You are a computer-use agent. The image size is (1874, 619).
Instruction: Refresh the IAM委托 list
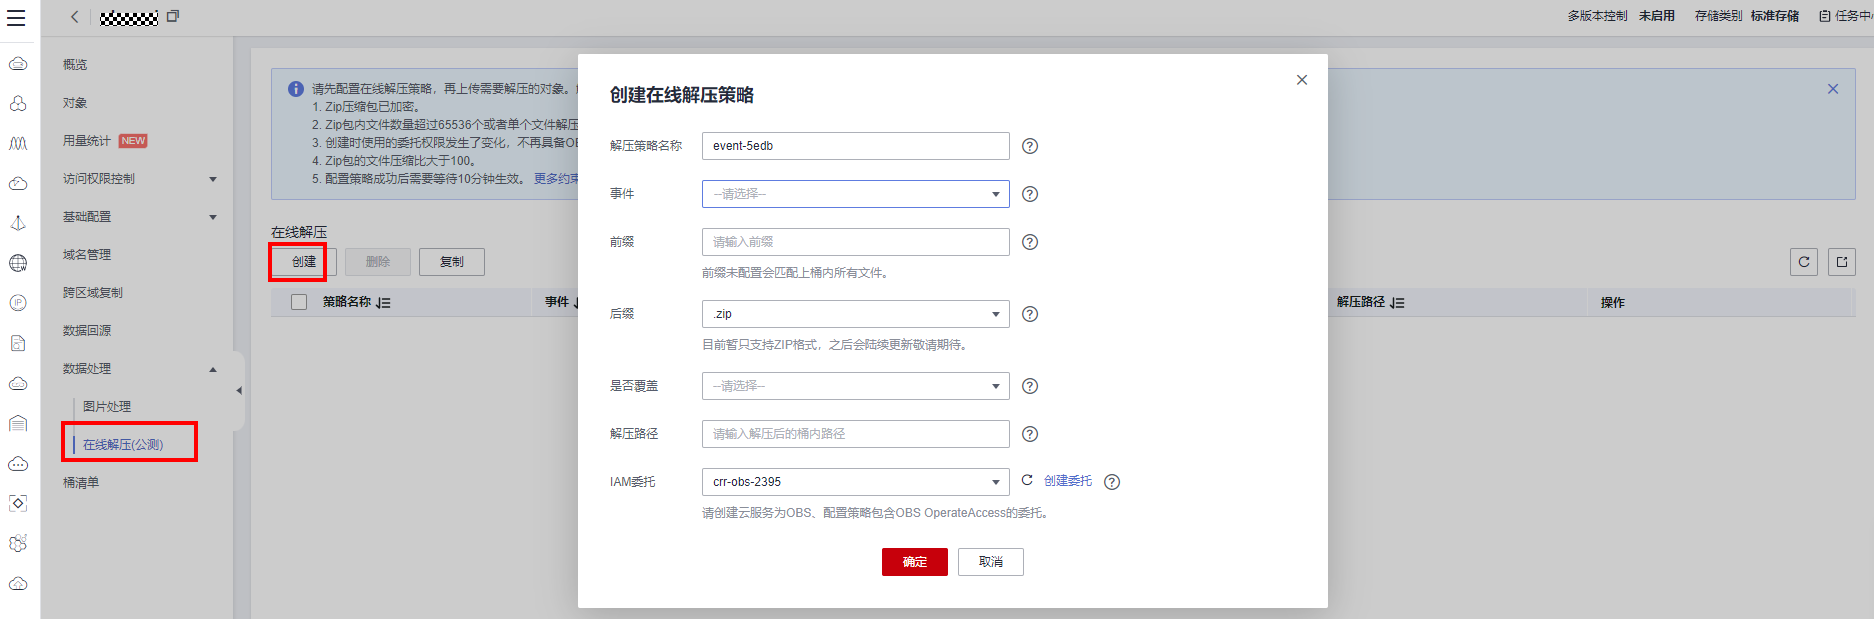[1027, 481]
